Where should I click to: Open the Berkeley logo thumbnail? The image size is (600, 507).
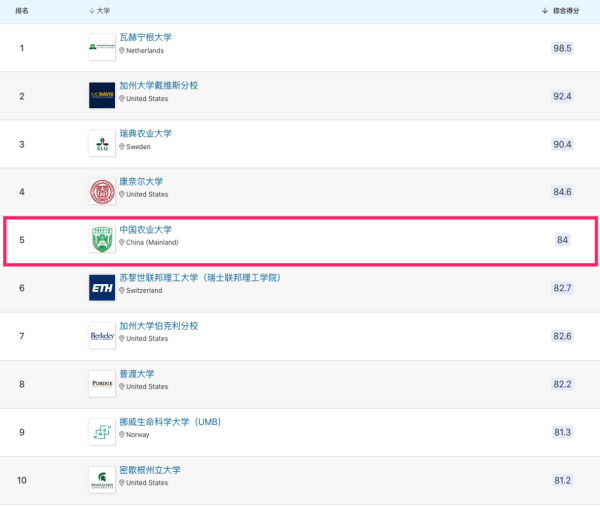pyautogui.click(x=102, y=336)
